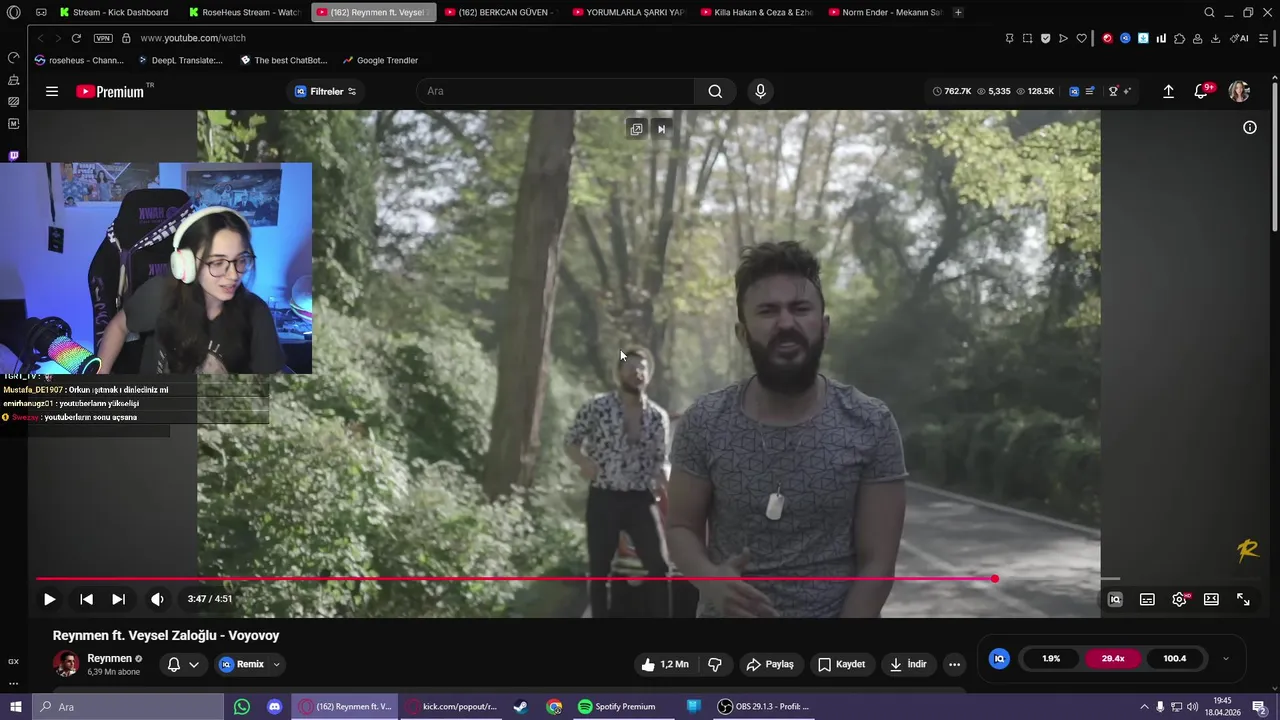
Task: Open the YouTube hamburger guide menu
Action: point(52,91)
